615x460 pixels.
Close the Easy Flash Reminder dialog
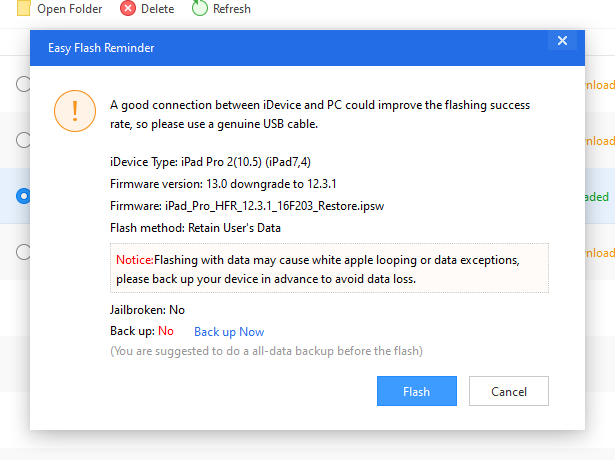click(x=562, y=42)
